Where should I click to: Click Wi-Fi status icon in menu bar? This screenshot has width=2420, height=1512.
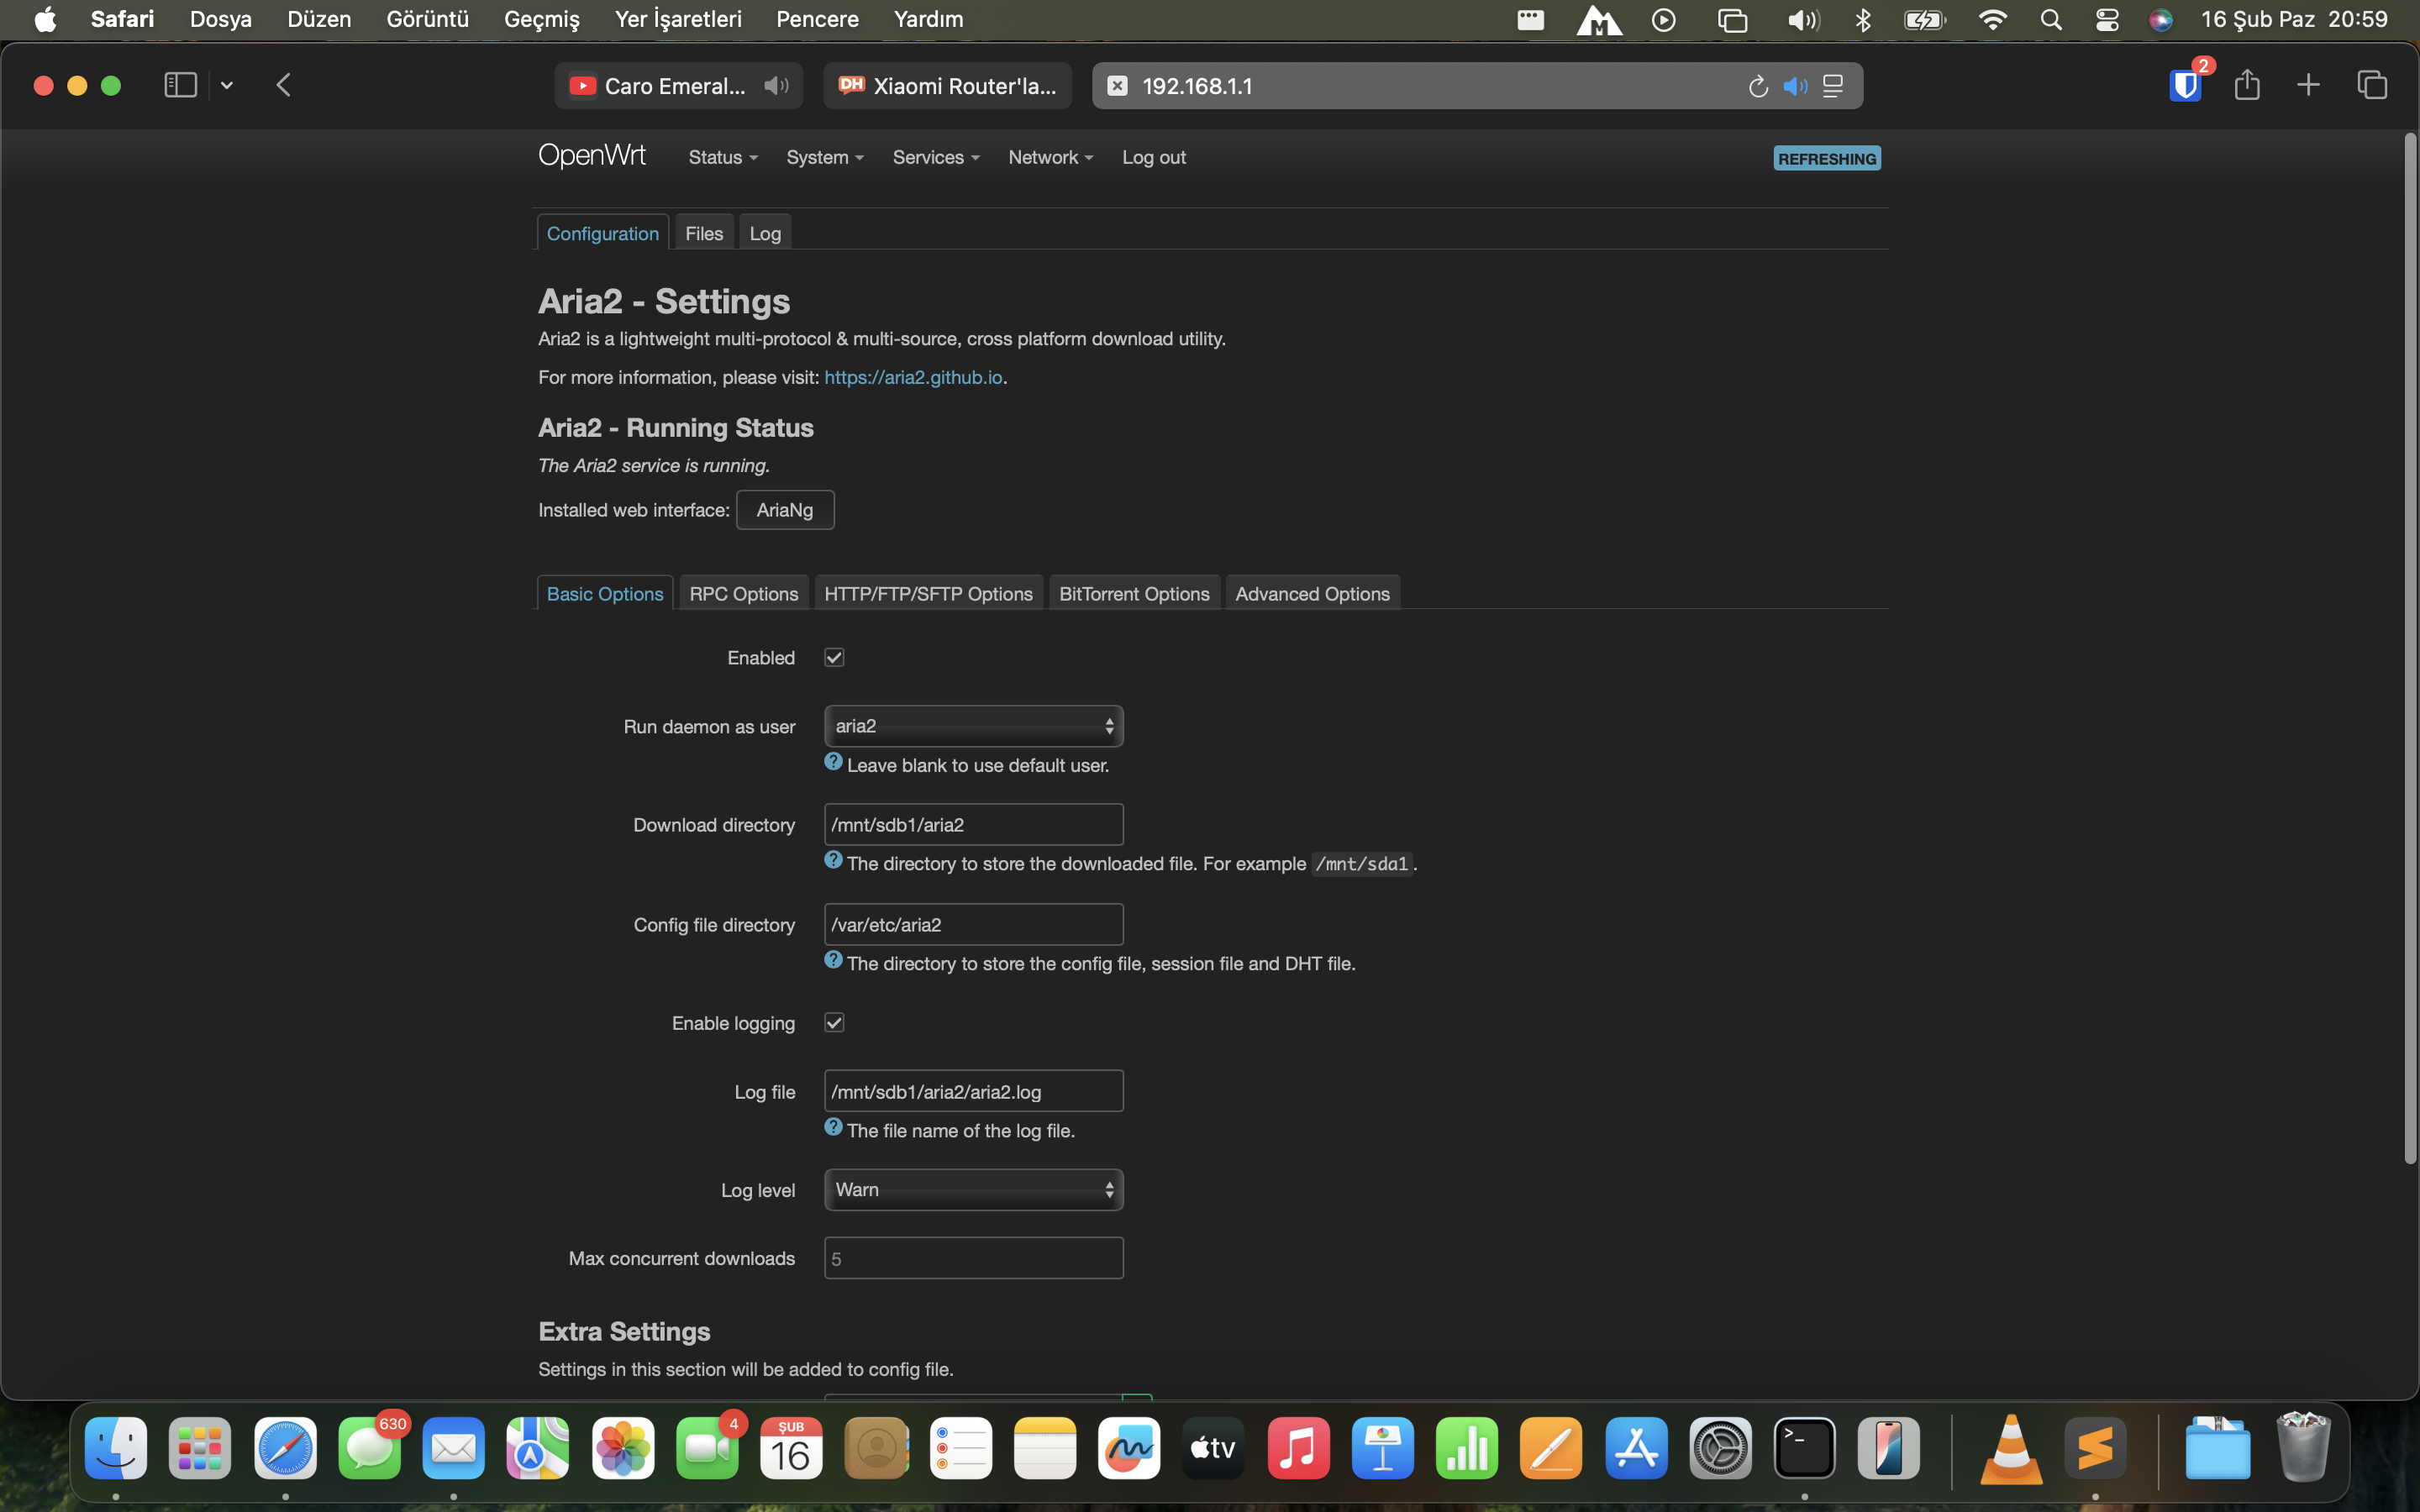point(1993,20)
